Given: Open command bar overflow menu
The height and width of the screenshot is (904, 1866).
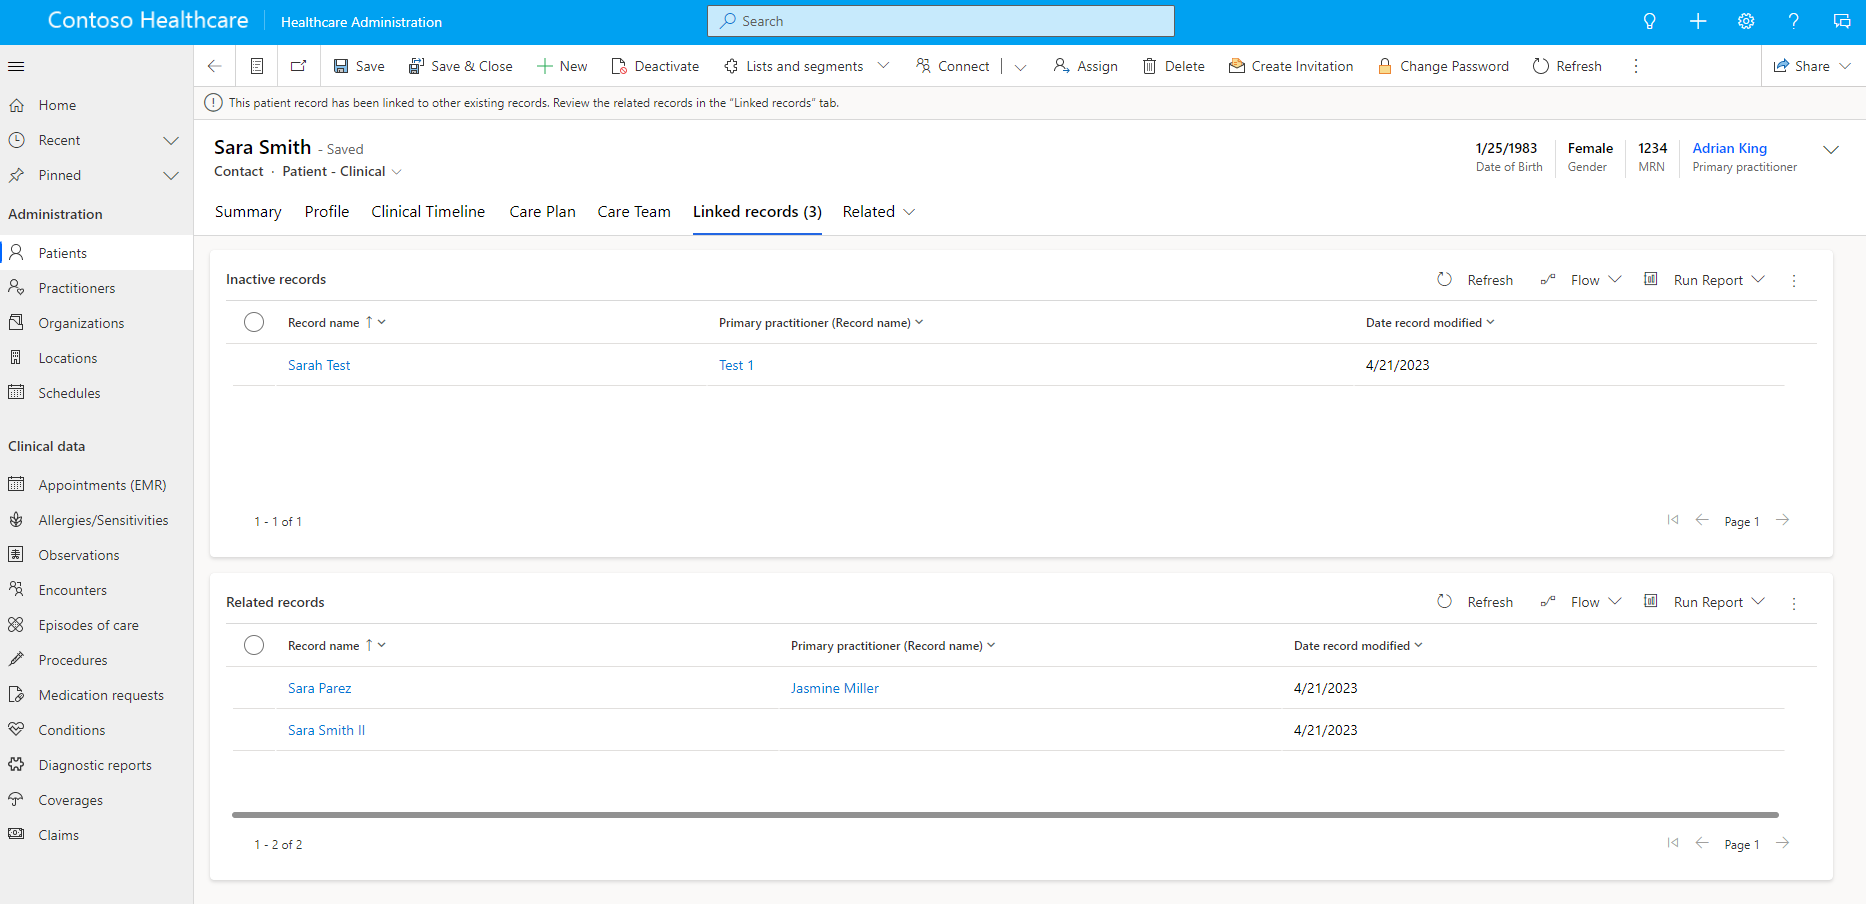Looking at the screenshot, I should point(1636,66).
